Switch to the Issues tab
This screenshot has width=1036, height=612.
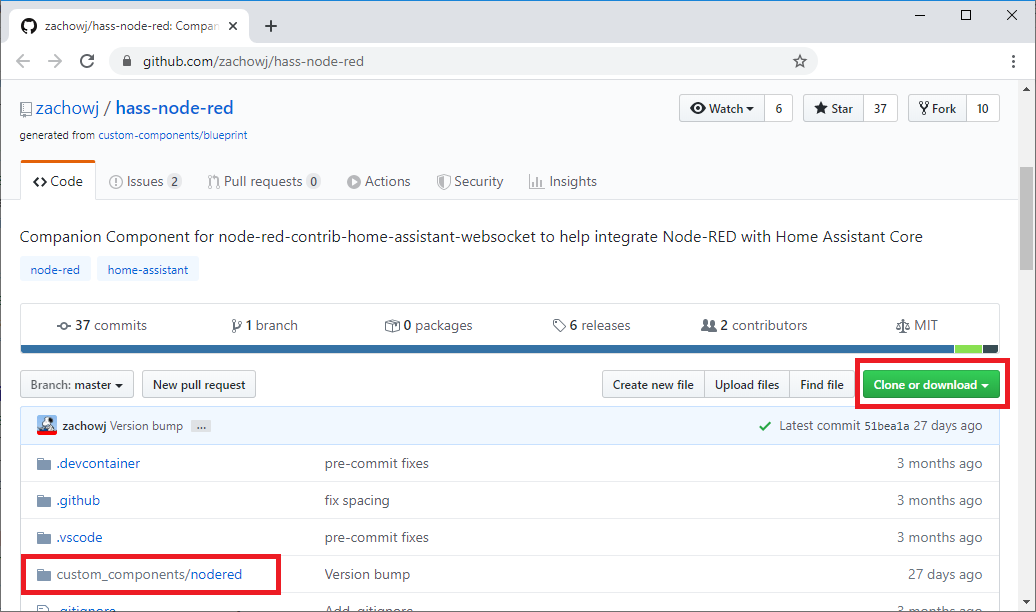click(x=145, y=181)
